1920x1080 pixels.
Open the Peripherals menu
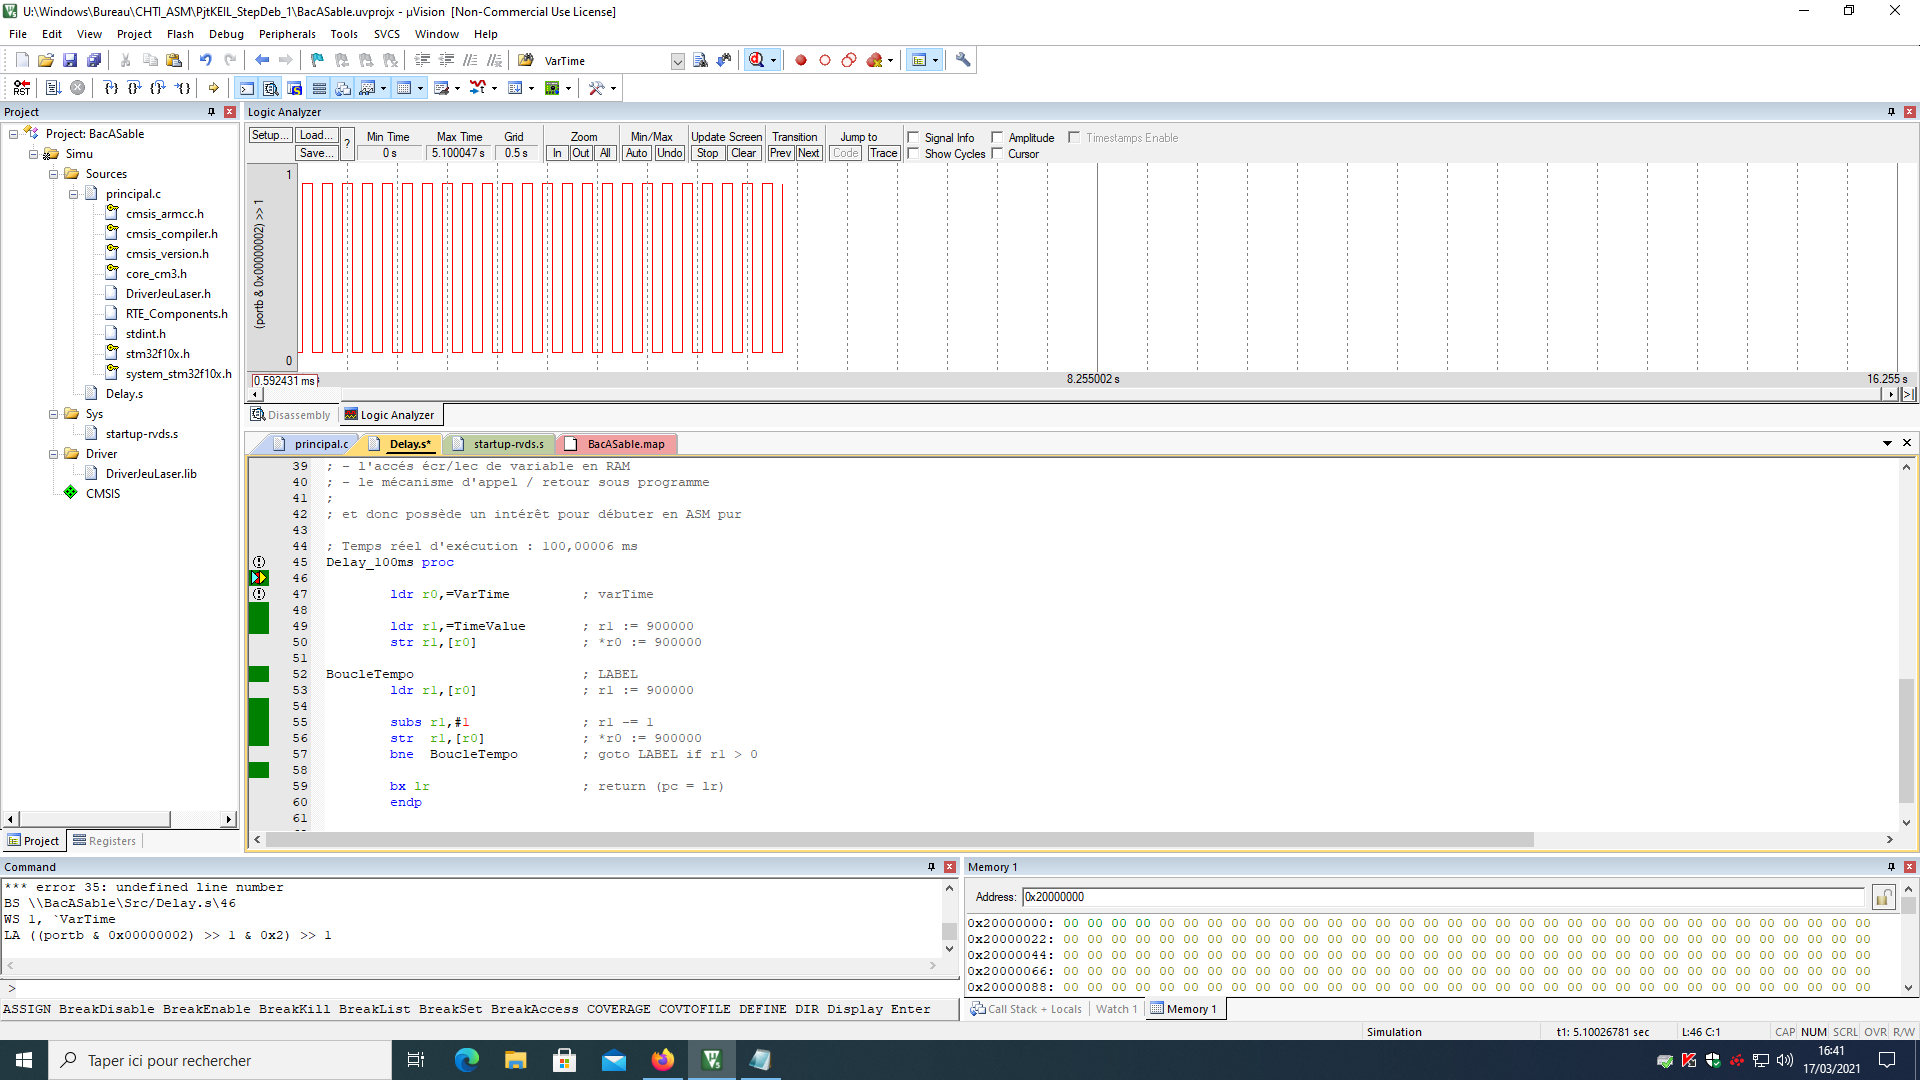286,34
